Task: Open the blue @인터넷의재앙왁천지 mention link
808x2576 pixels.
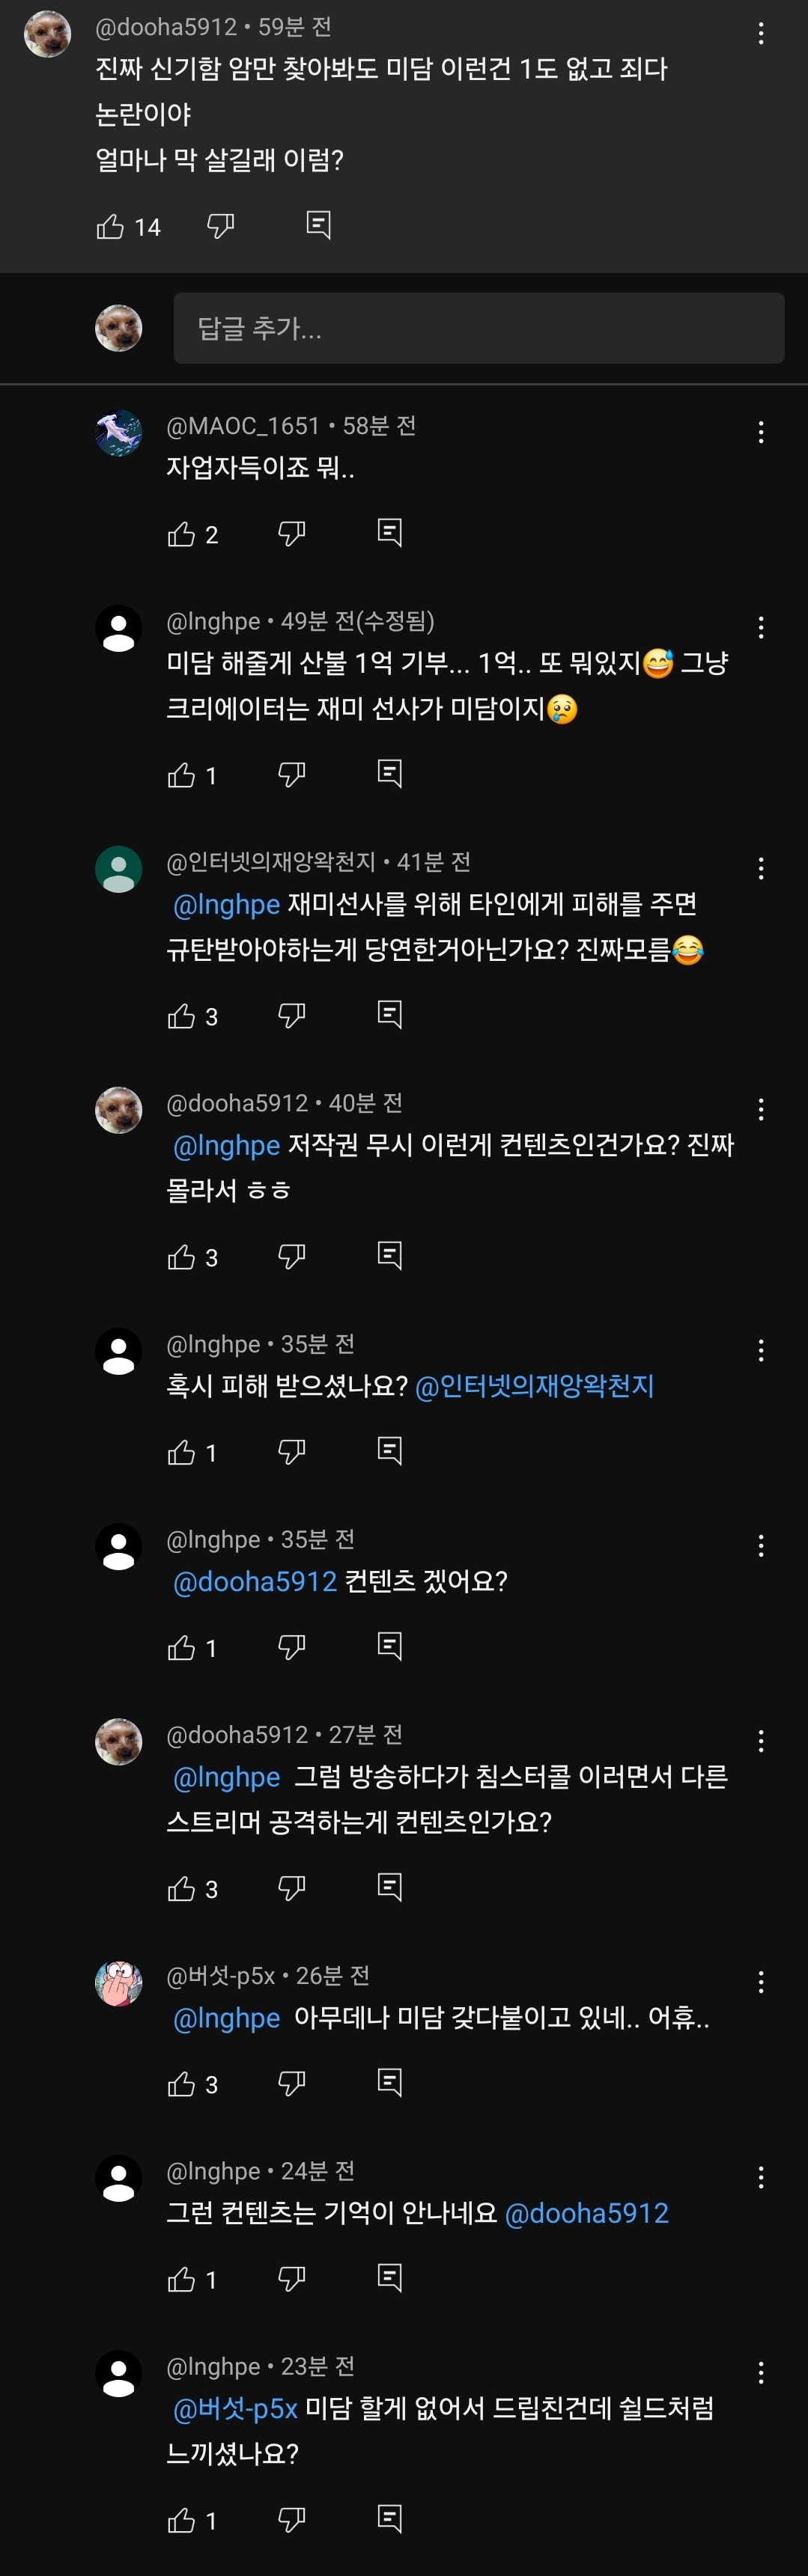Action: (x=534, y=1386)
